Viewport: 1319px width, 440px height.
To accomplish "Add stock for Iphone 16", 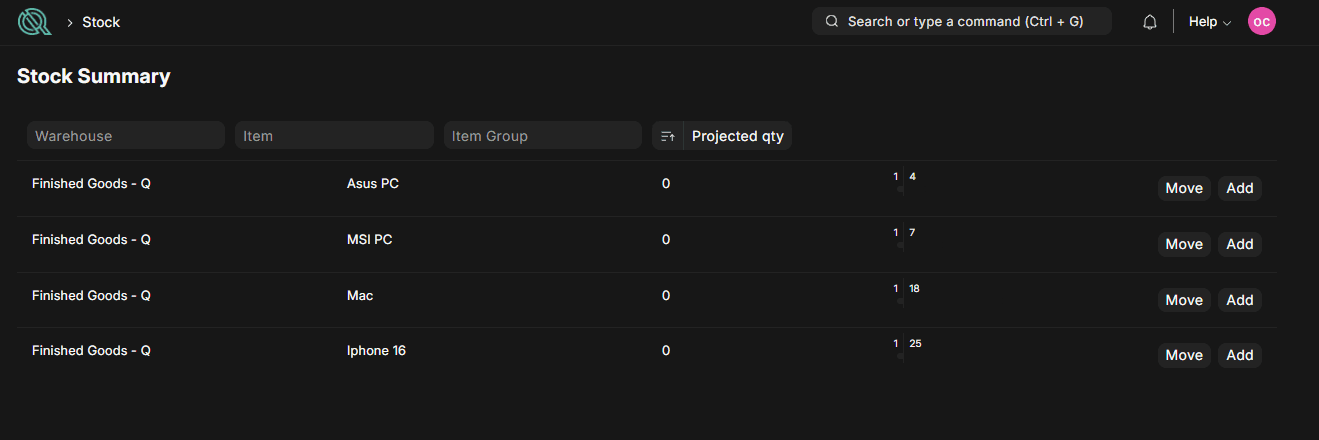I will click(1240, 355).
